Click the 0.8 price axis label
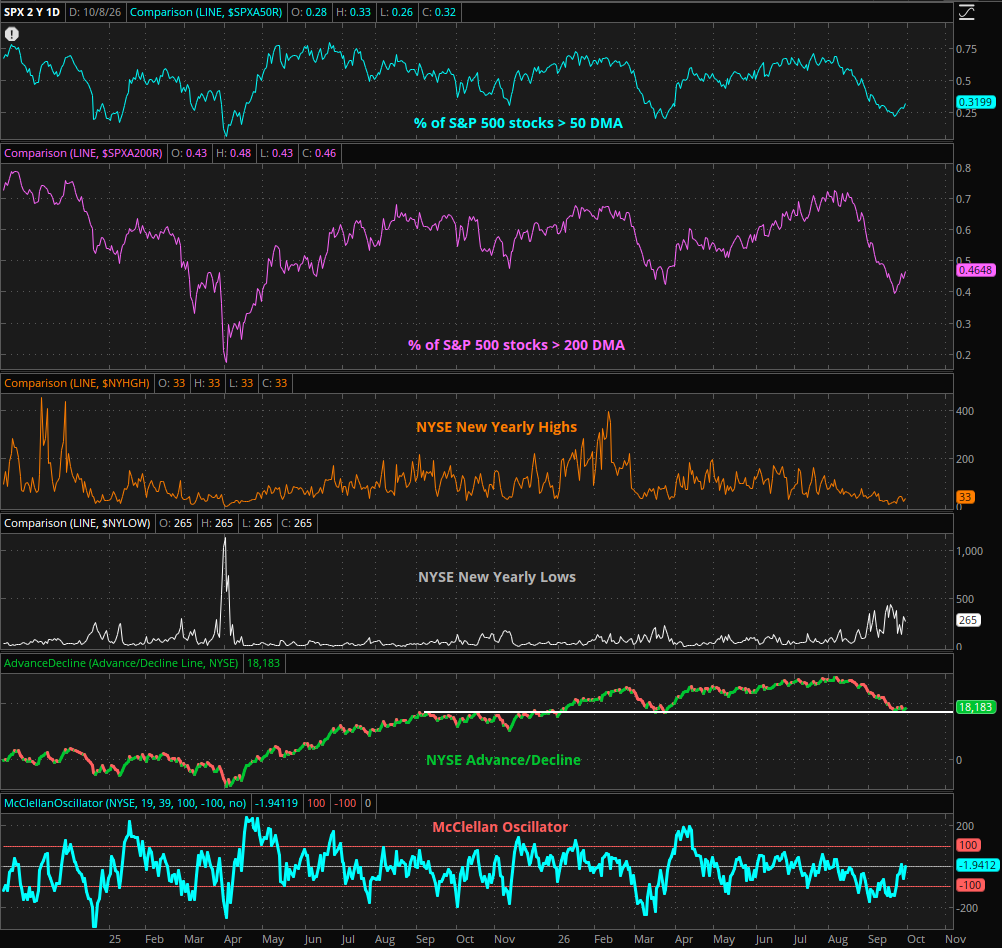Screen dimensions: 1002x948 [x=963, y=168]
